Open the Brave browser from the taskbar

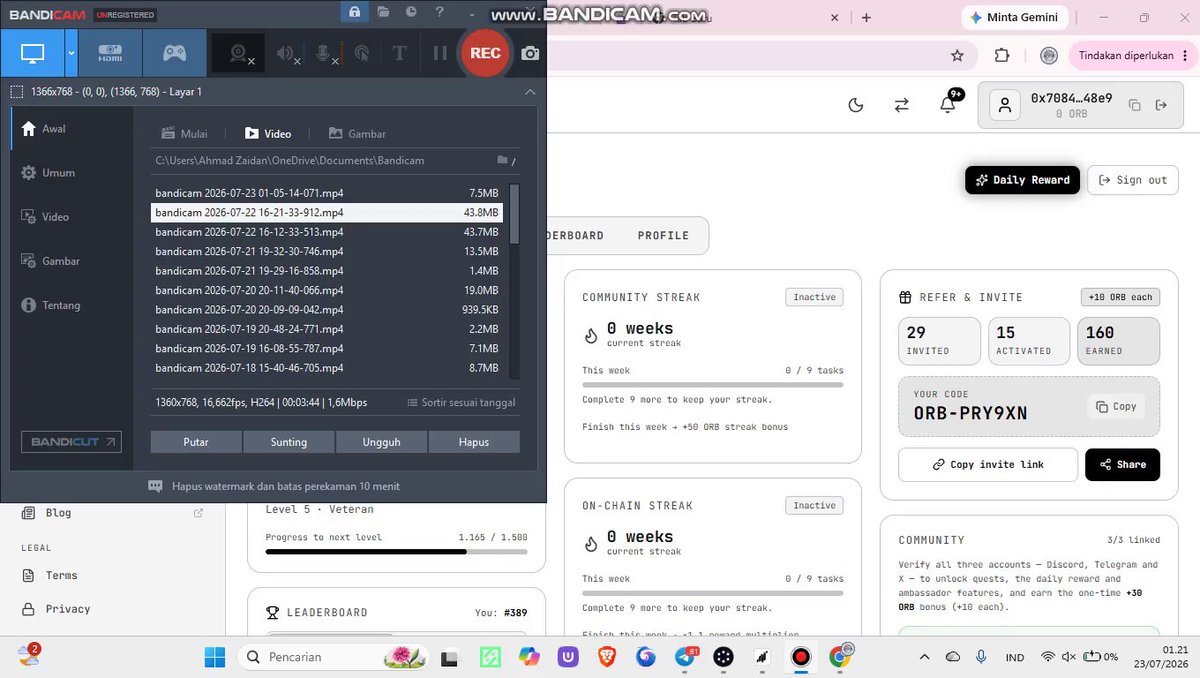pos(607,657)
